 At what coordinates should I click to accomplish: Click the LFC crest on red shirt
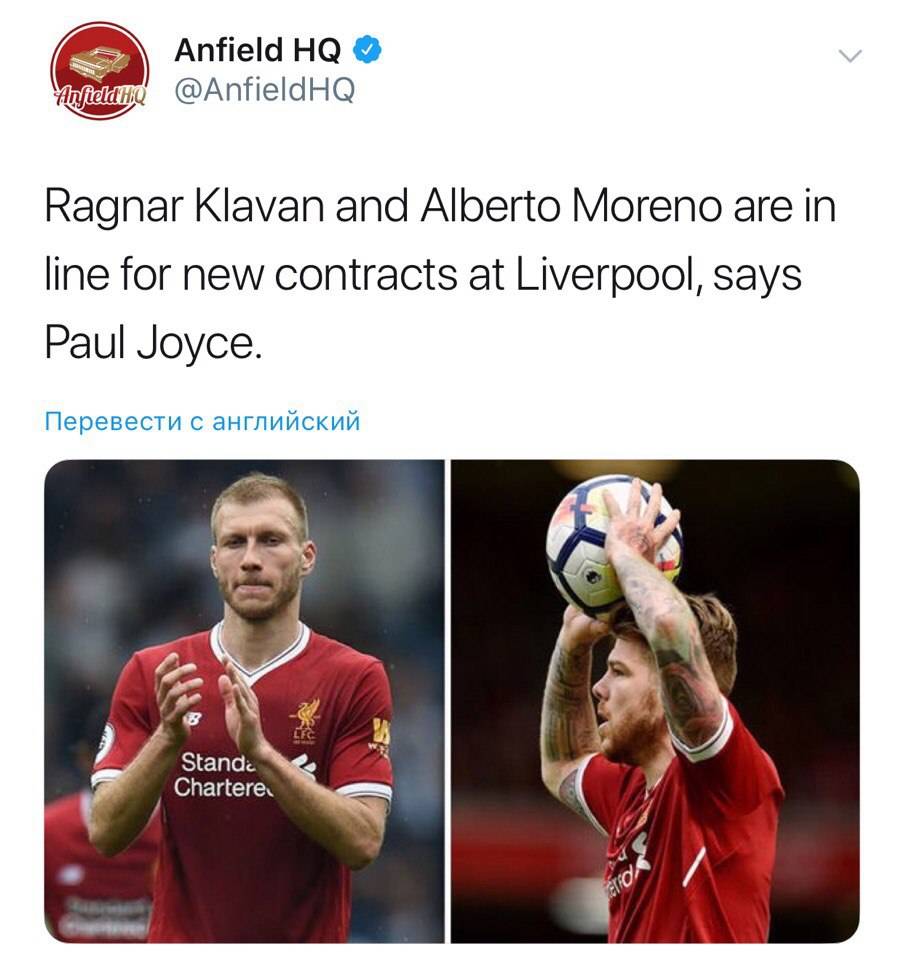pyautogui.click(x=306, y=721)
